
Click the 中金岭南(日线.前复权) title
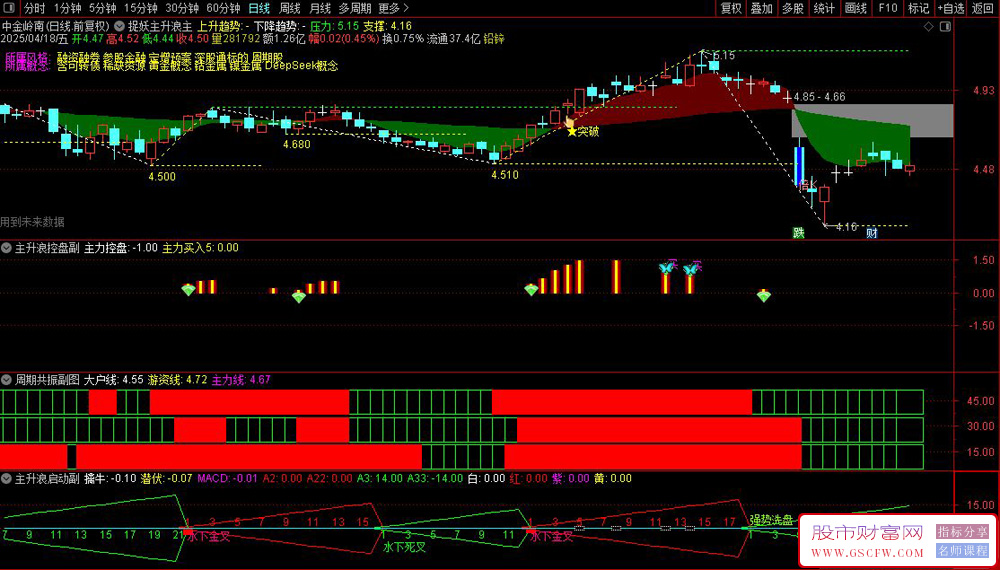tap(56, 27)
